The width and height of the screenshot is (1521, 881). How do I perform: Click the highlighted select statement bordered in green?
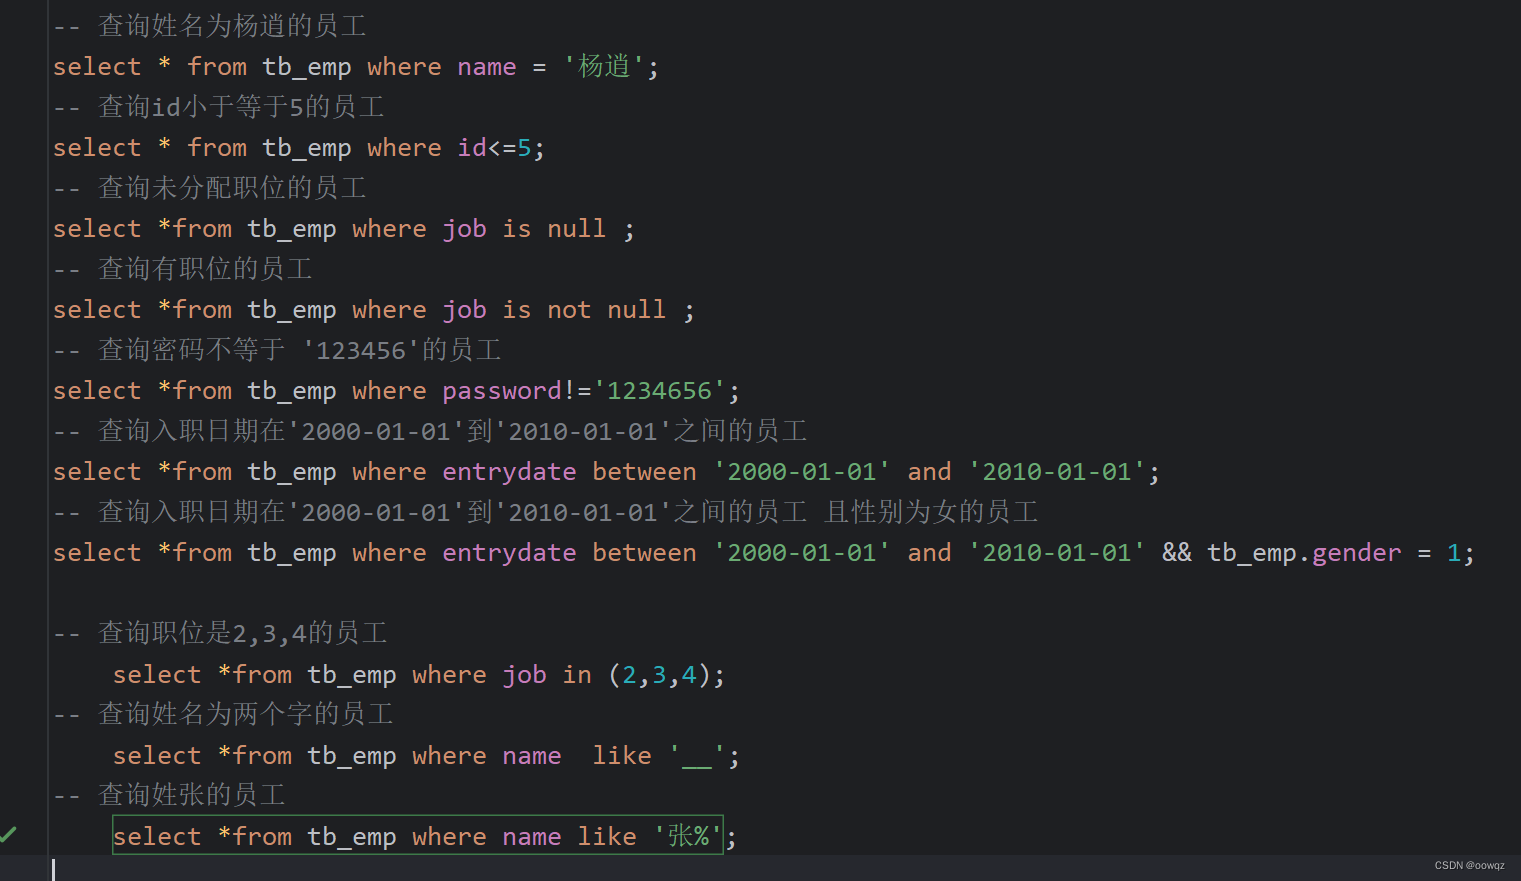[418, 835]
